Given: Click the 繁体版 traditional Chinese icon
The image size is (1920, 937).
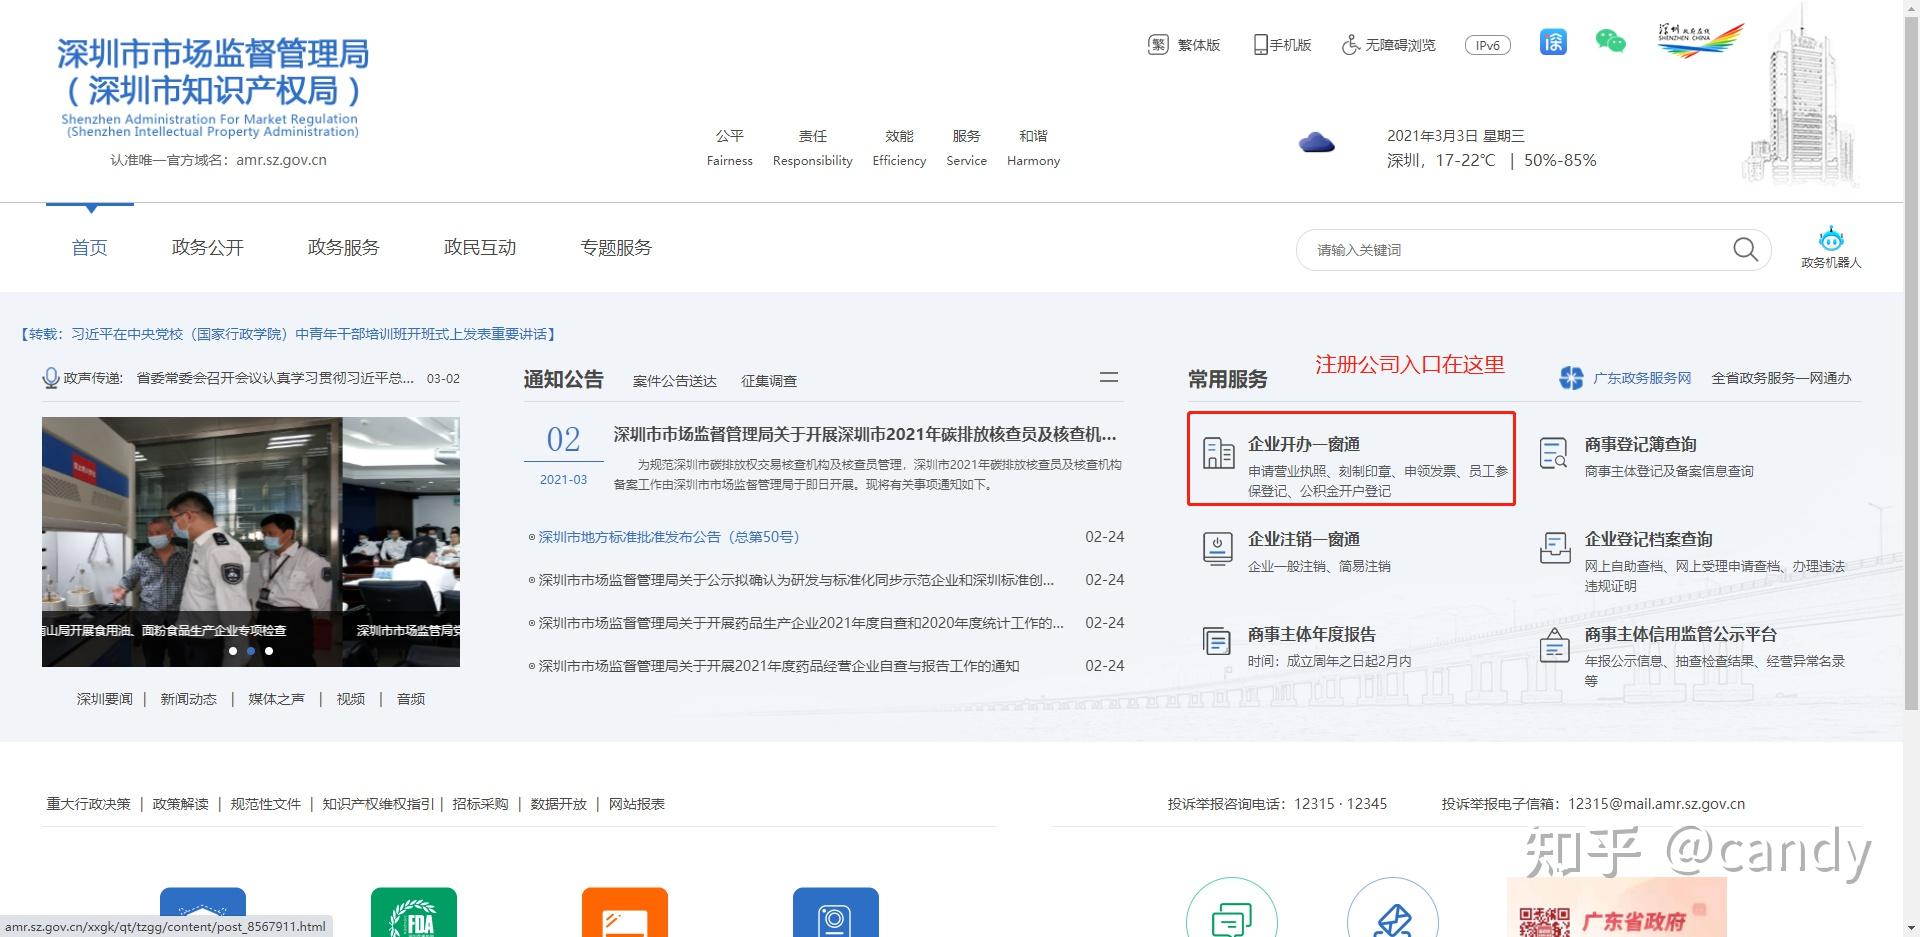Looking at the screenshot, I should pos(1158,44).
